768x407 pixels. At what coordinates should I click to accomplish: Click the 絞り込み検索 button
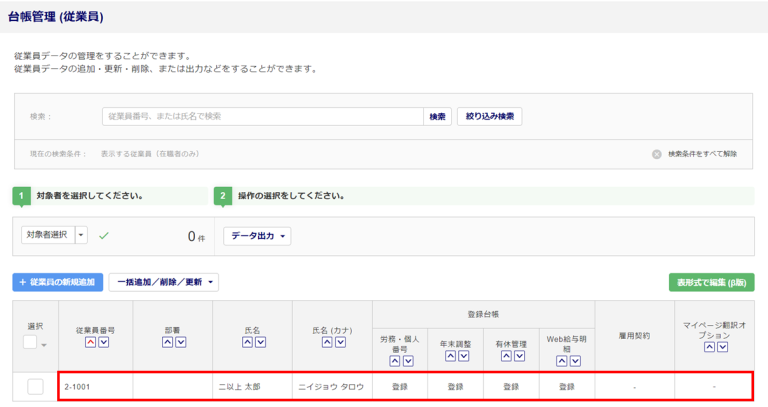pyautogui.click(x=489, y=116)
